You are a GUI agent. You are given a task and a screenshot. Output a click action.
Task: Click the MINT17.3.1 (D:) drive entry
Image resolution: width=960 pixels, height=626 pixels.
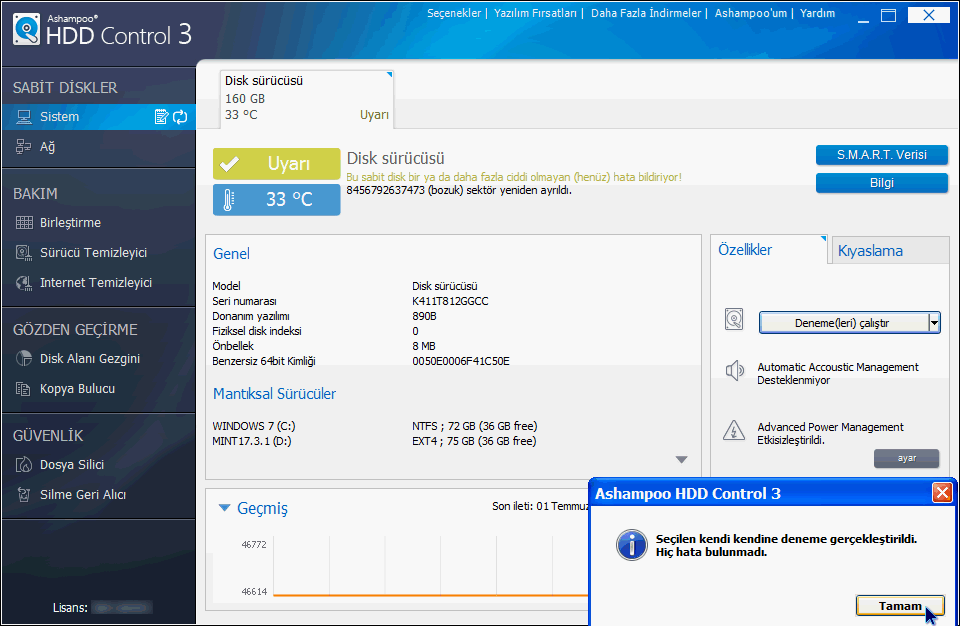[x=252, y=441]
